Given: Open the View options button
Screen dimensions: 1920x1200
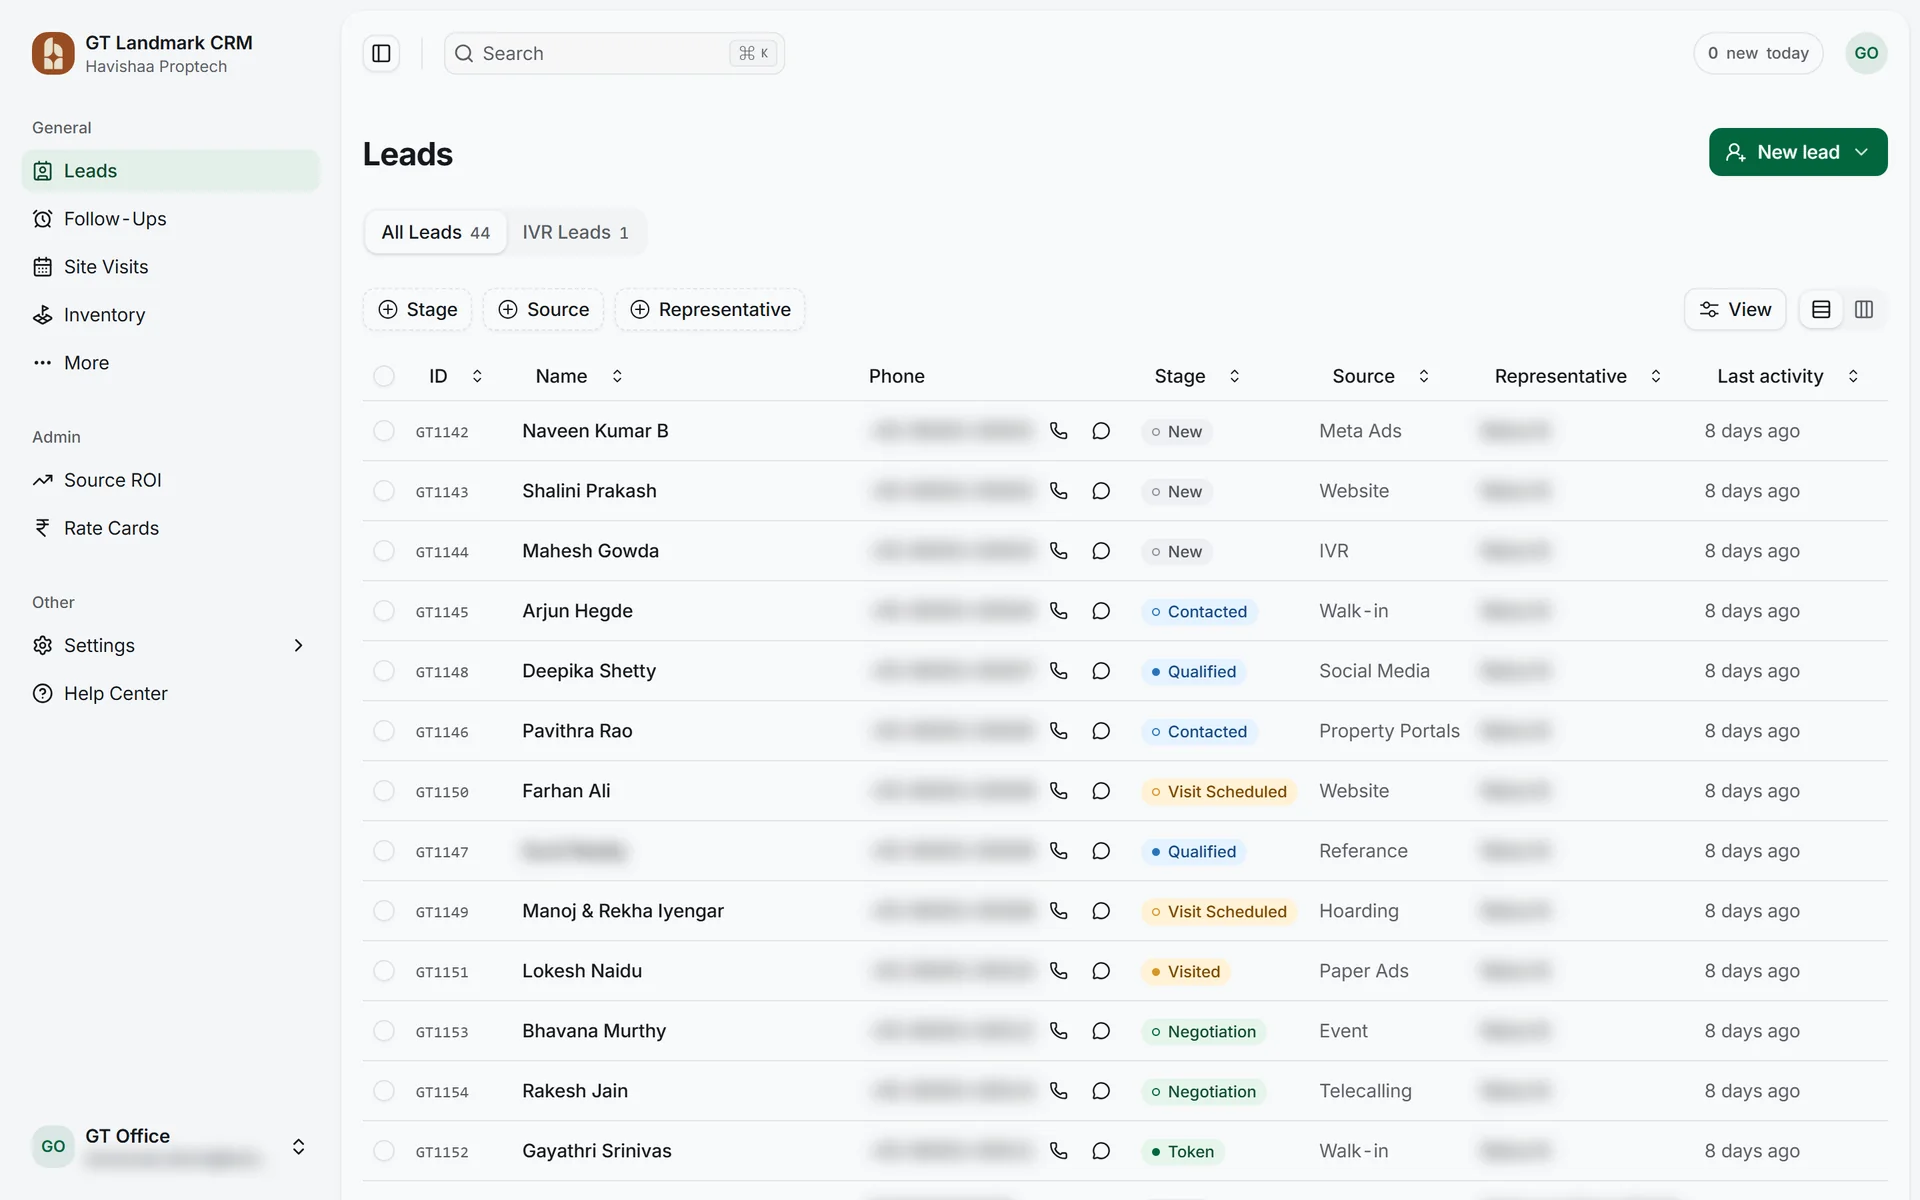Looking at the screenshot, I should click(1735, 310).
